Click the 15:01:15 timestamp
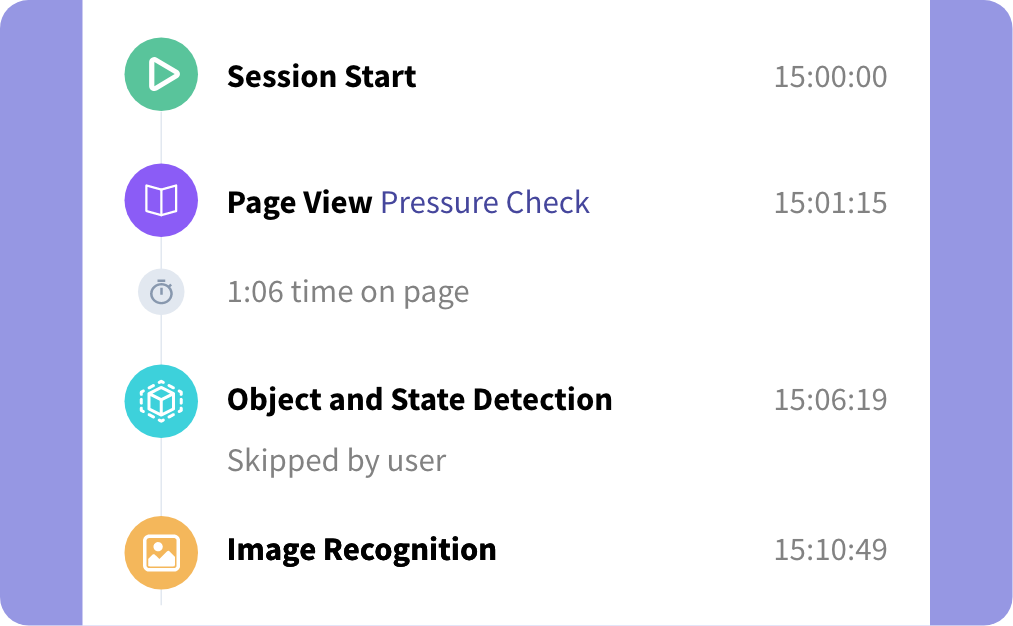The width and height of the screenshot is (1013, 626). coord(830,202)
